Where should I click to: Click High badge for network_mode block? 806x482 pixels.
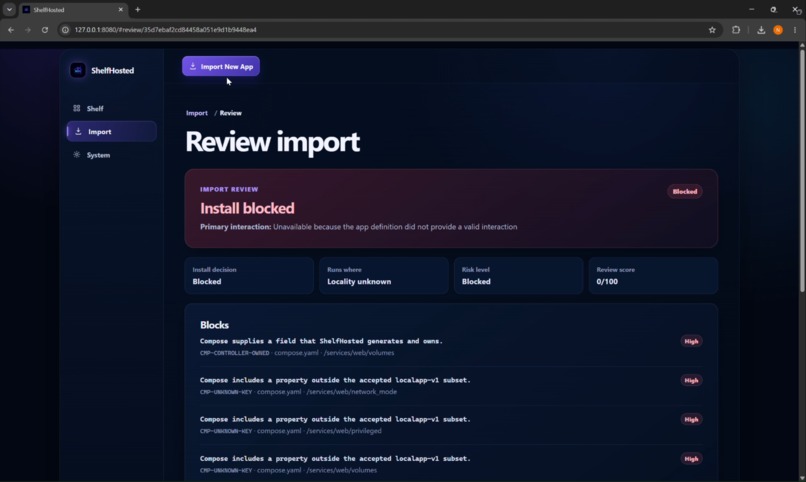click(x=691, y=380)
